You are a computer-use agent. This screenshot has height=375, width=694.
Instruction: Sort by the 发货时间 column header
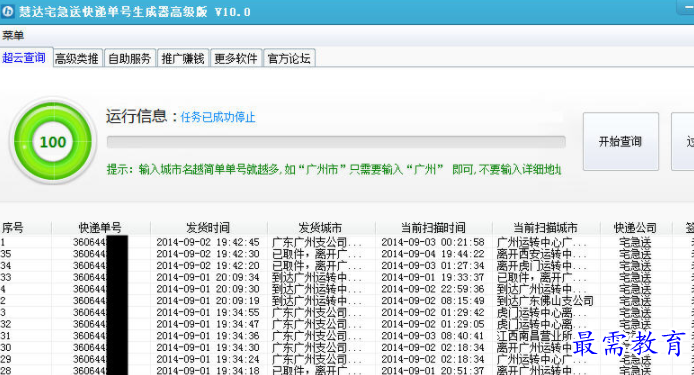pyautogui.click(x=208, y=228)
